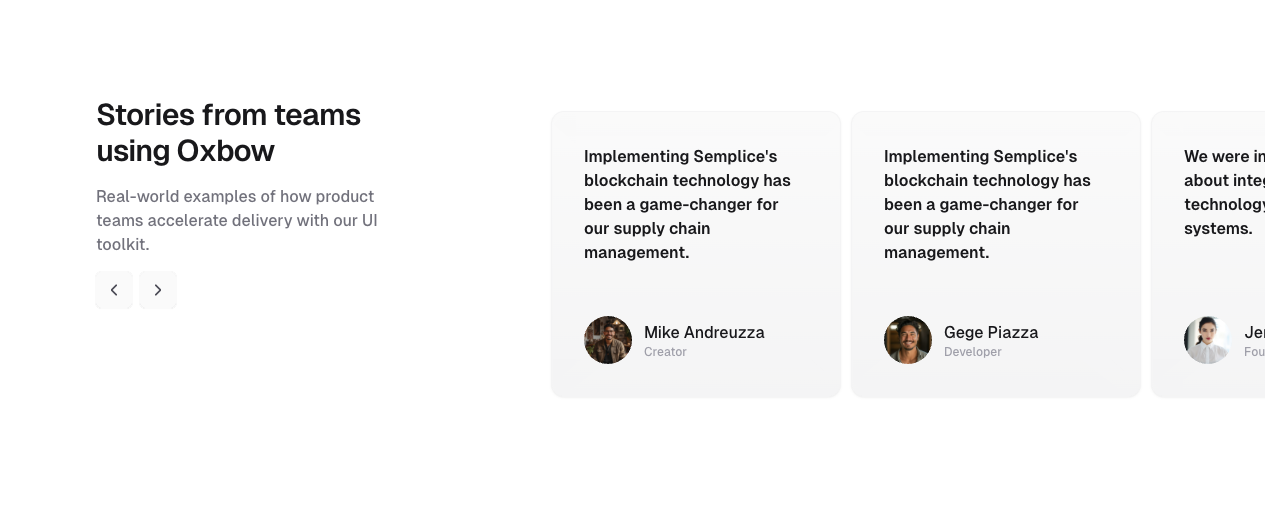
Task: Click Gege Piazza's avatar photo
Action: pos(908,340)
